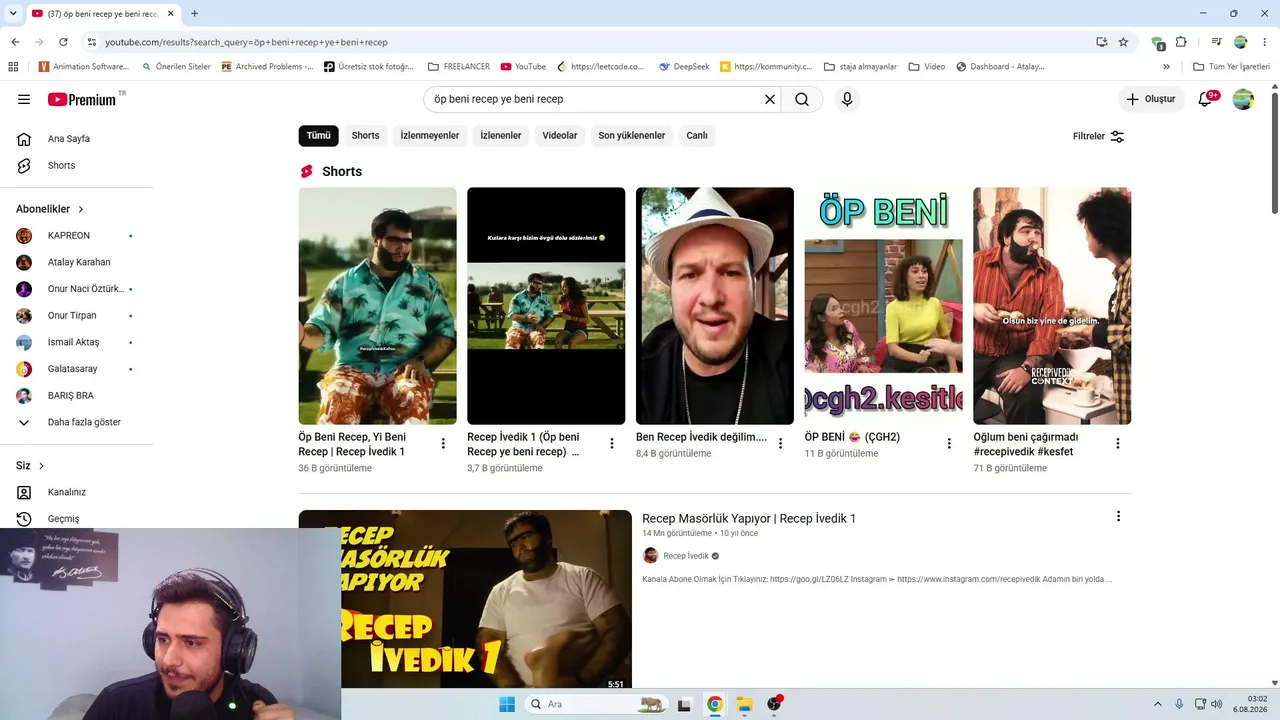Viewport: 1280px width, 720px height.
Task: Open options for 'Recep Masörlük Yapıyor' video
Action: pyautogui.click(x=1118, y=516)
